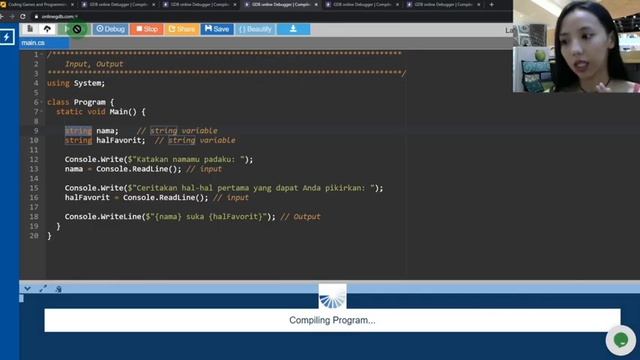Click 'string halFavorit;' declaration on line 10
Viewport: 640px width, 360px height.
pos(105,140)
